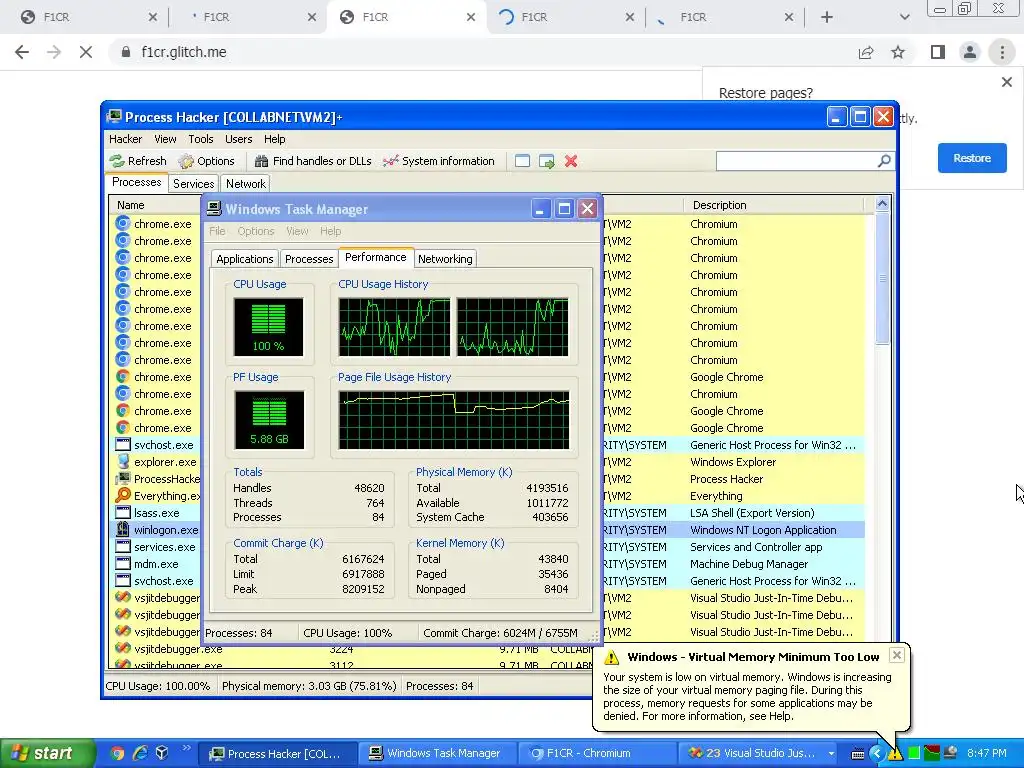This screenshot has width=1024, height=768.
Task: Click the f1cr.glitch.me address bar
Action: point(483,52)
